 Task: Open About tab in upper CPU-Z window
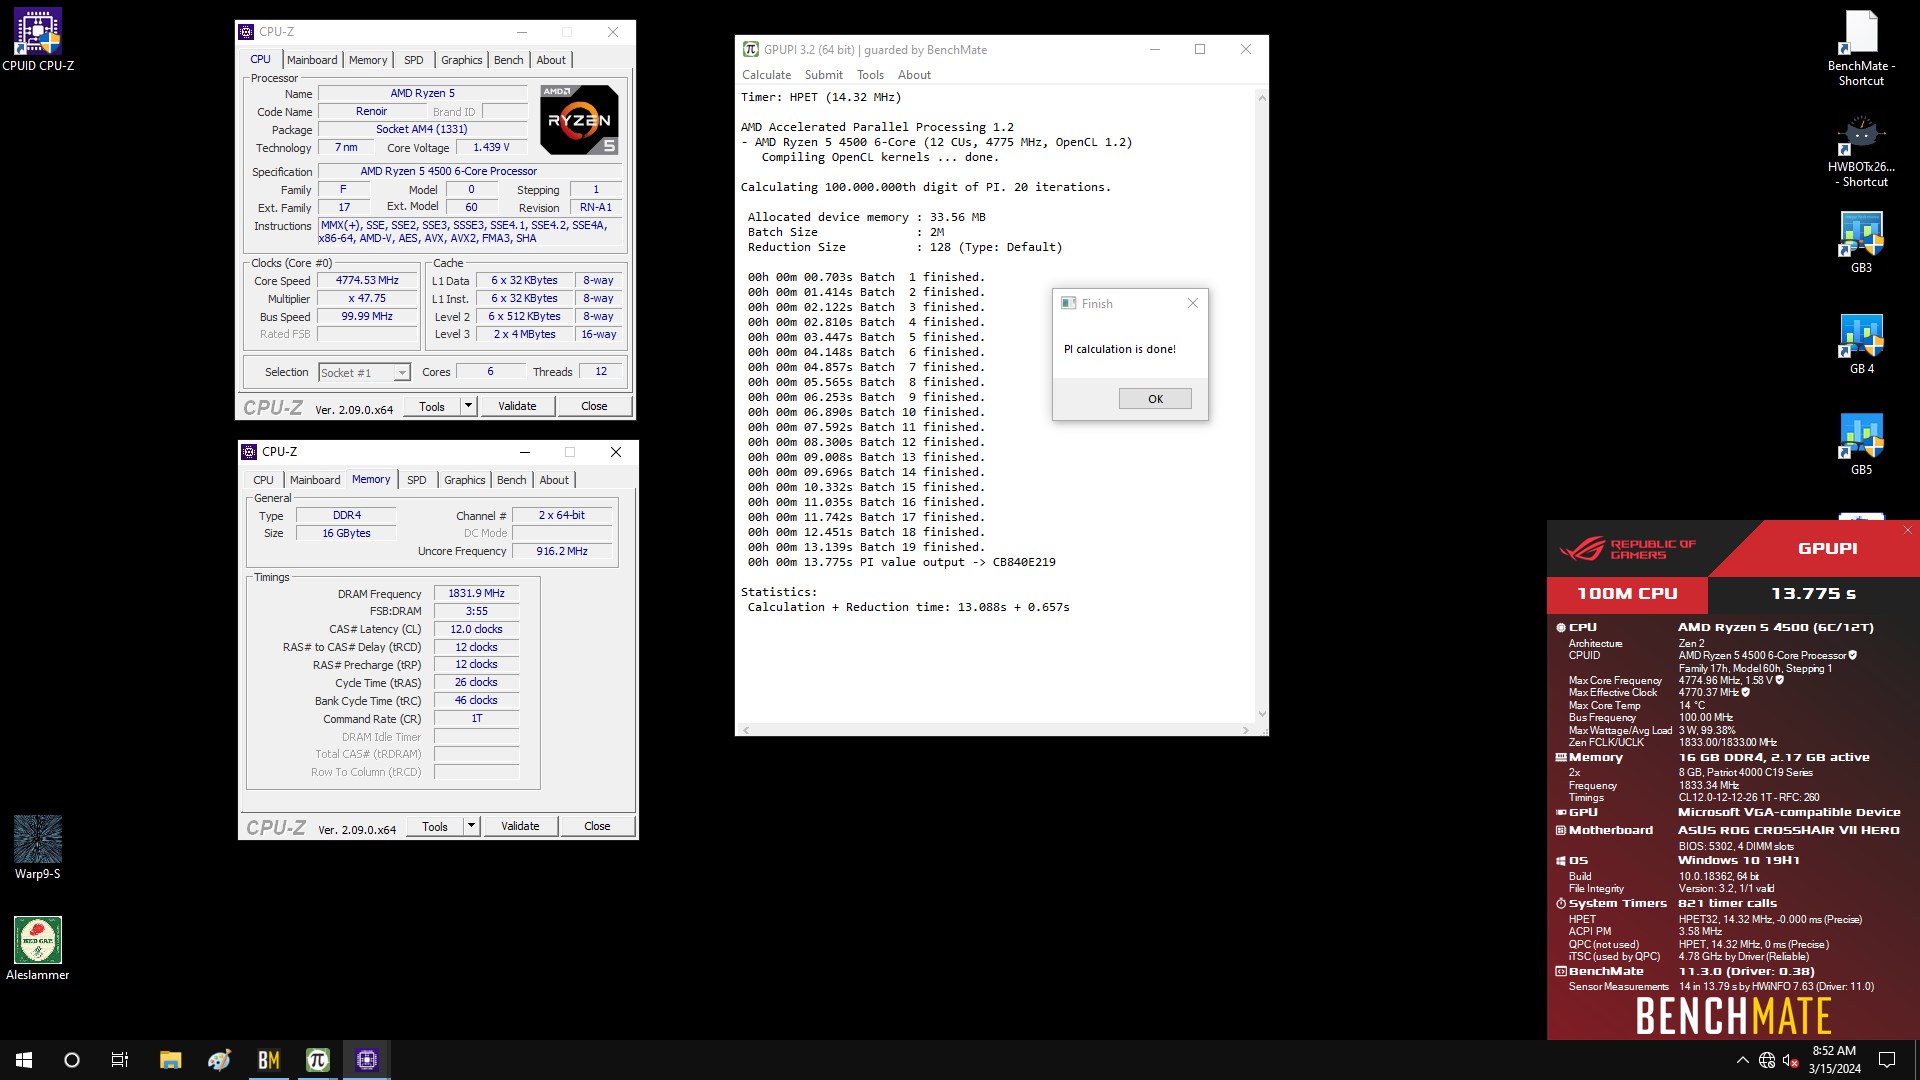coord(551,60)
